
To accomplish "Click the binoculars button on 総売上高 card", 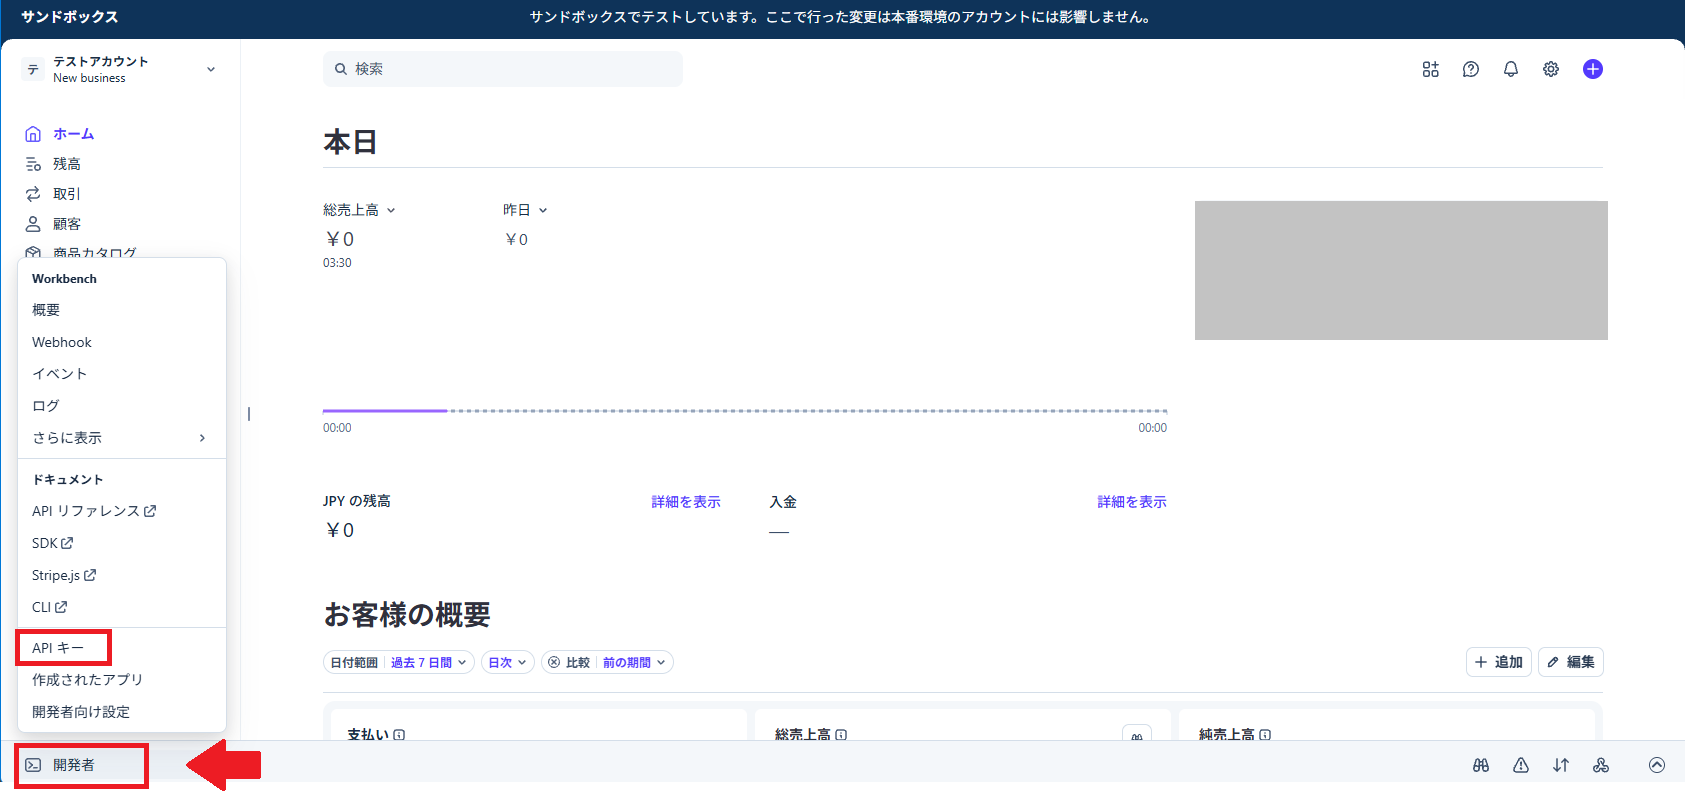I will pos(1137,734).
